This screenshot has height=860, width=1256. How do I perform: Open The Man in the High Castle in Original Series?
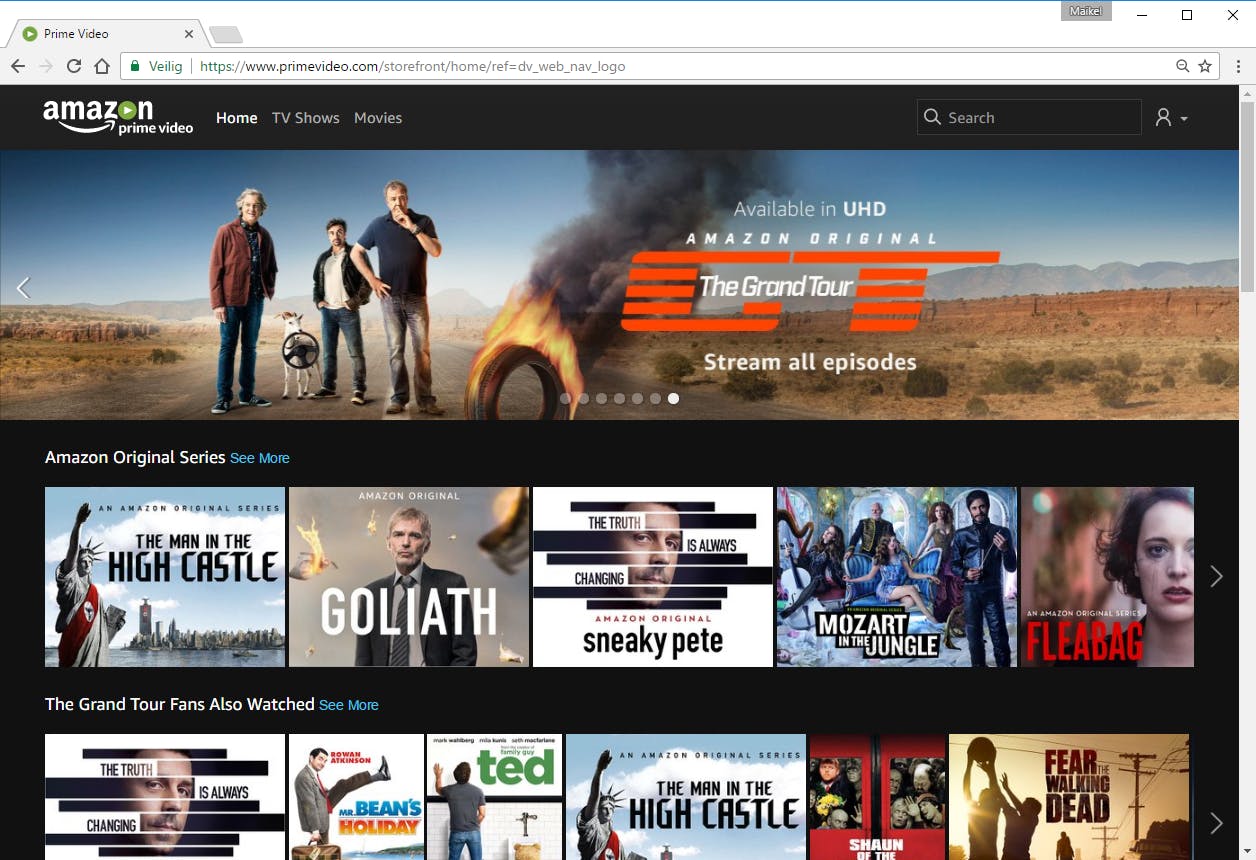(x=165, y=577)
